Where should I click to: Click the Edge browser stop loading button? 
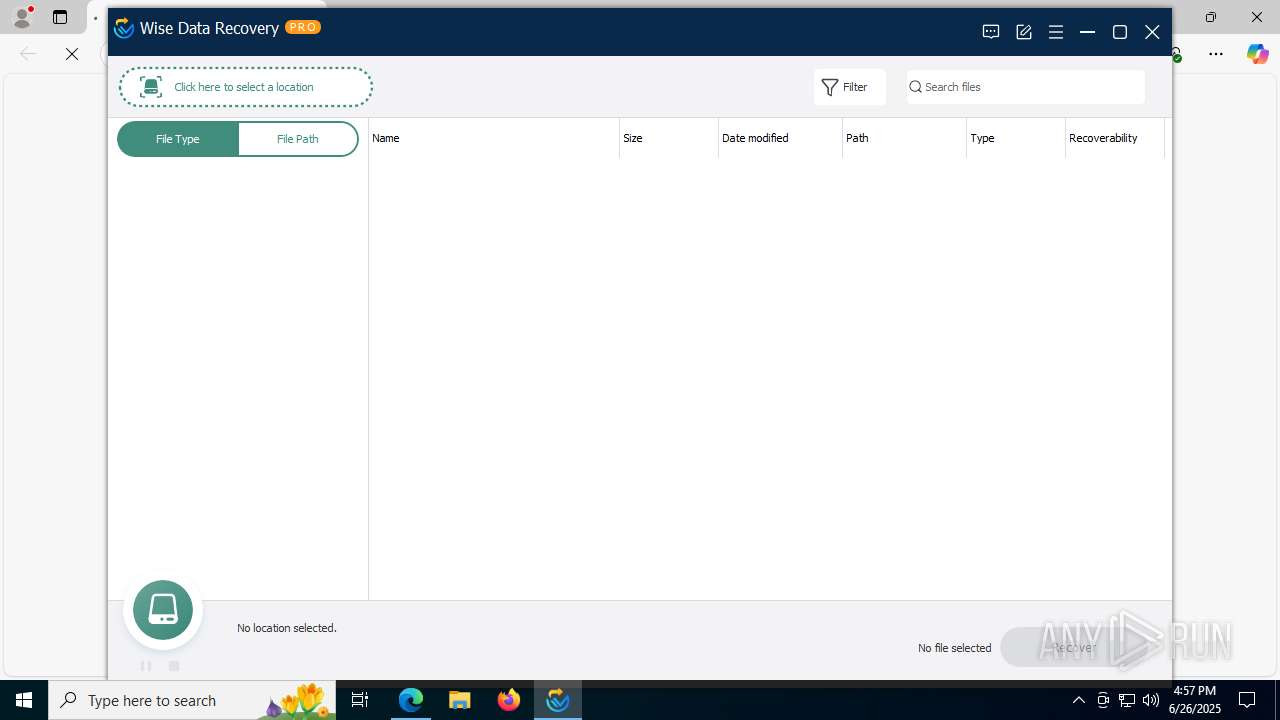[72, 54]
